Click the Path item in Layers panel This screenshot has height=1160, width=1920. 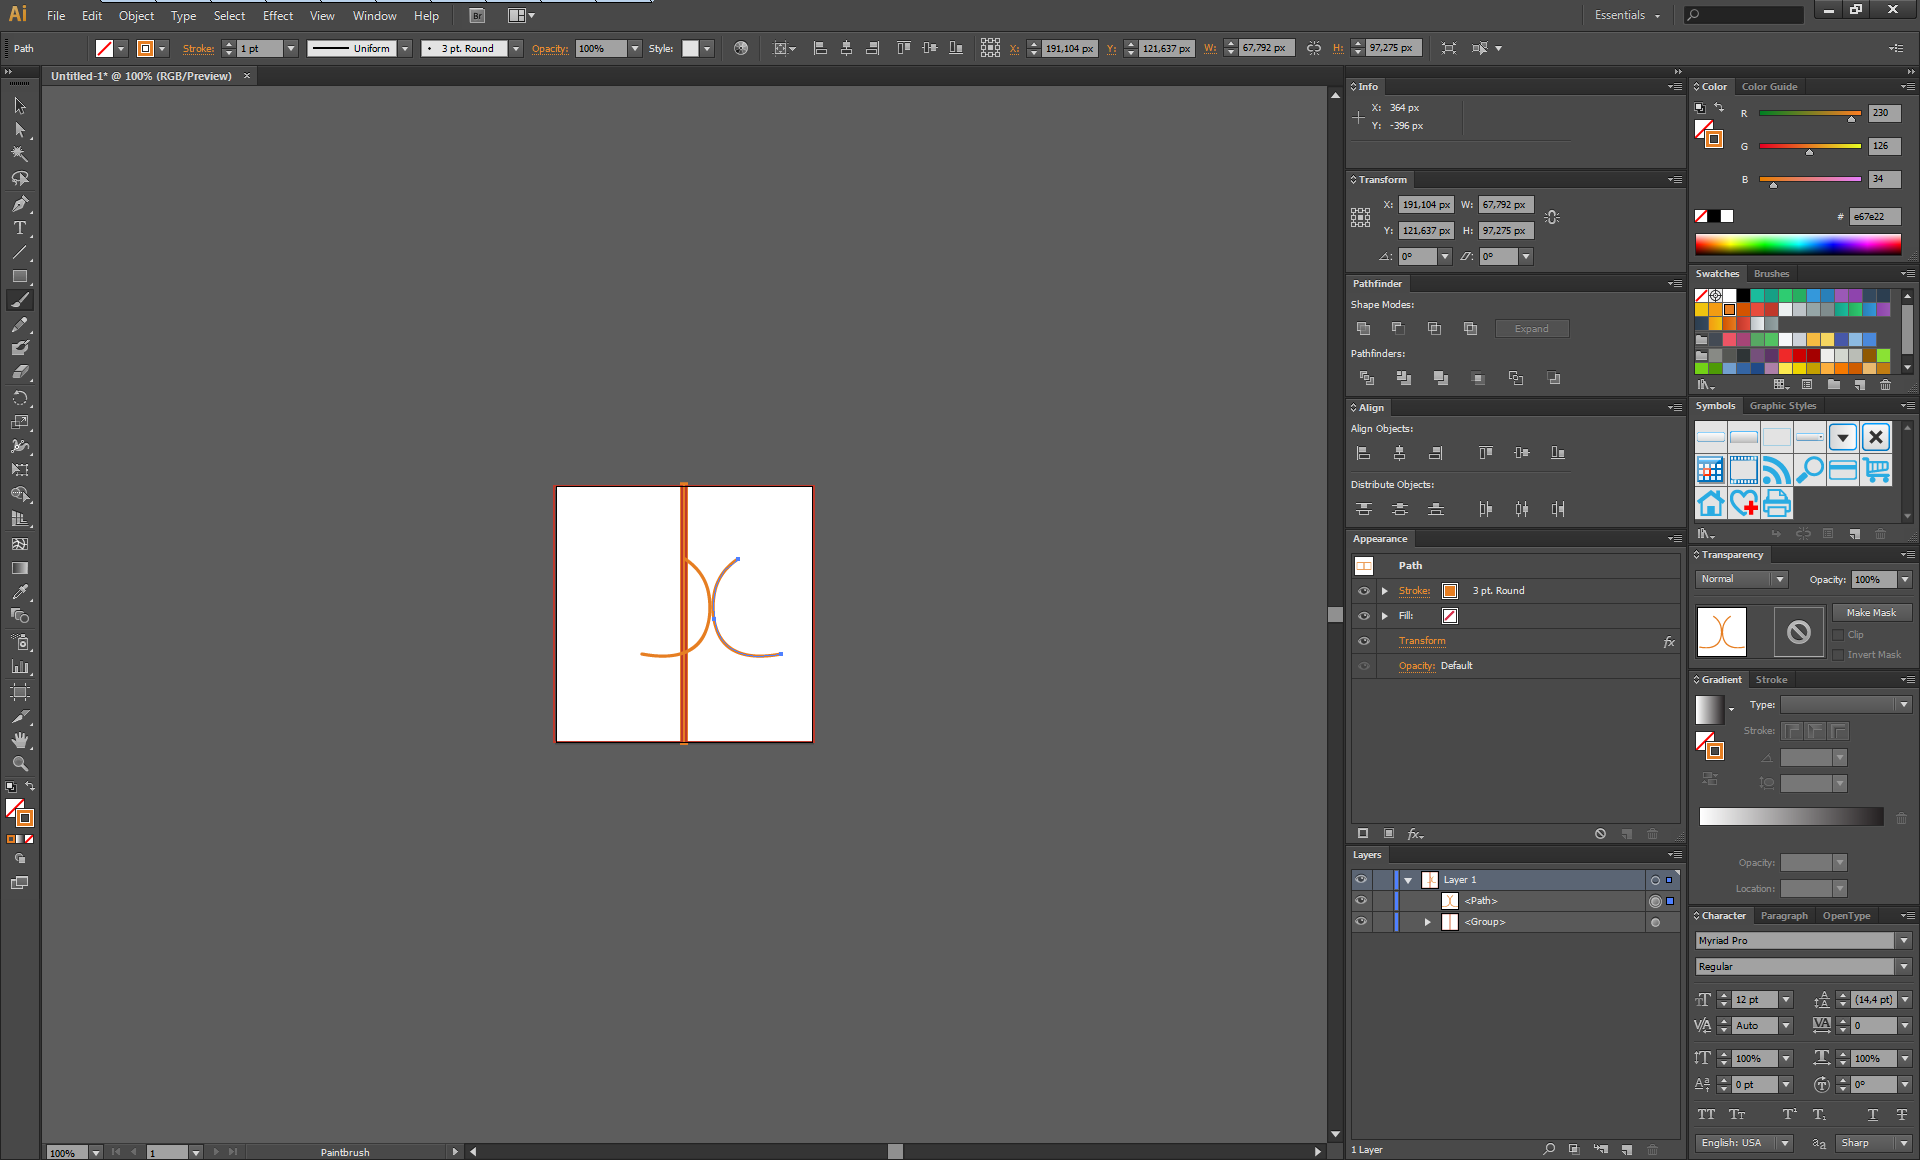tap(1480, 899)
